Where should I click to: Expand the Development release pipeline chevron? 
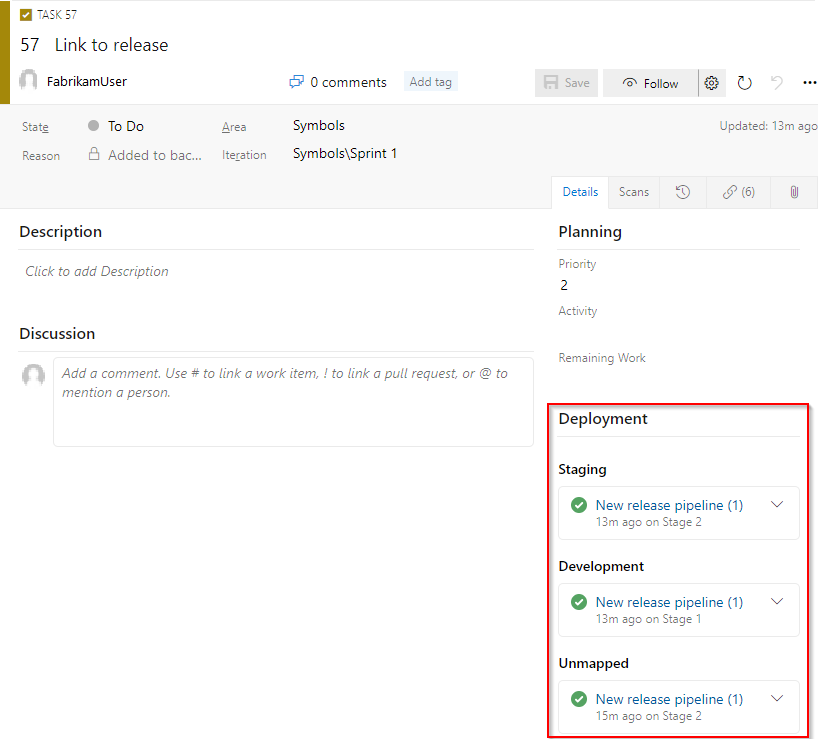(x=777, y=602)
